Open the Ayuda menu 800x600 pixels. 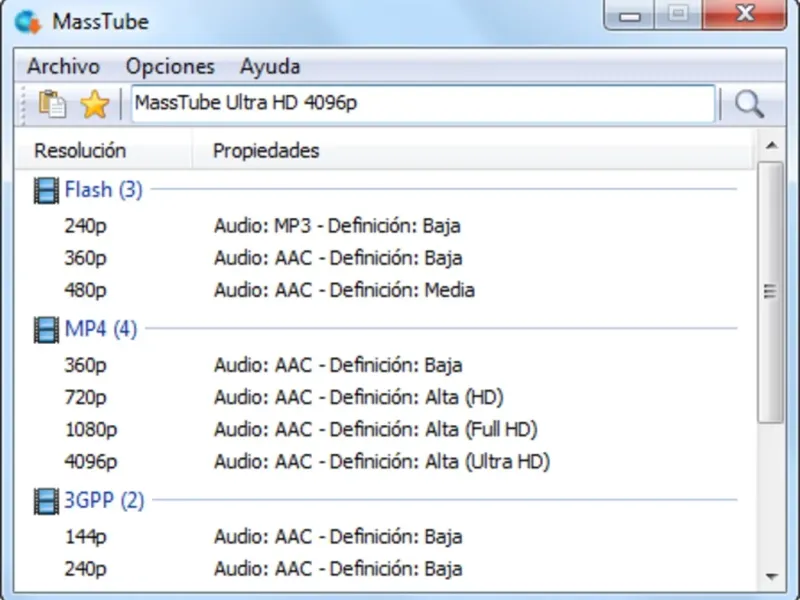click(270, 66)
